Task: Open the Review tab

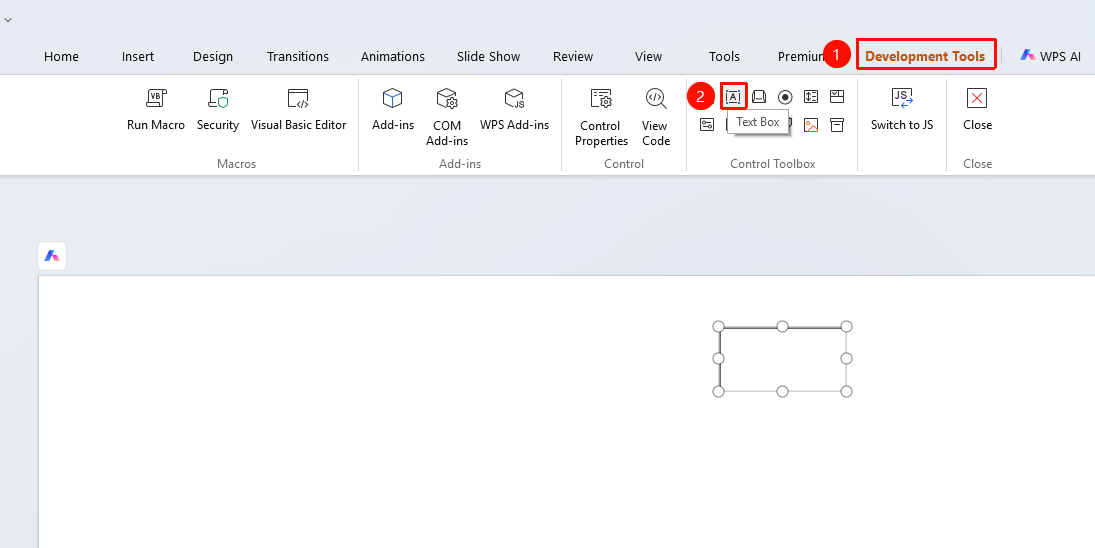Action: coord(573,57)
